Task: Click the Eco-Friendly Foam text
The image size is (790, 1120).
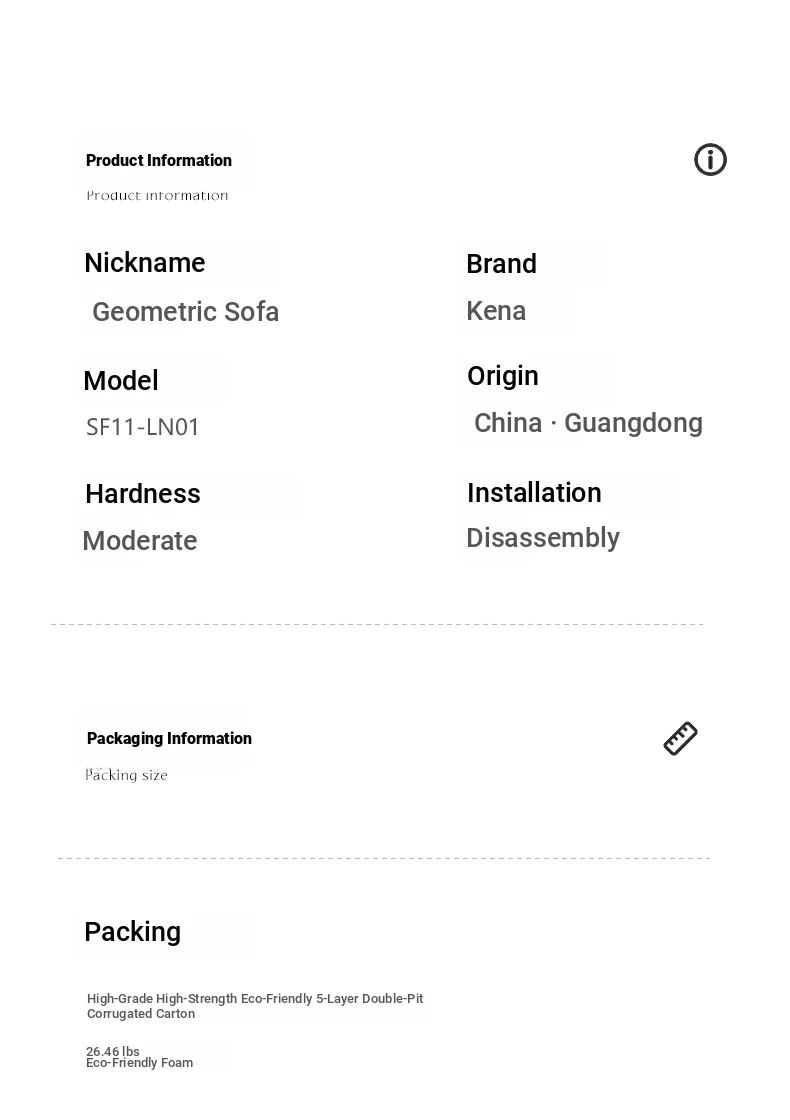Action: [x=139, y=1063]
